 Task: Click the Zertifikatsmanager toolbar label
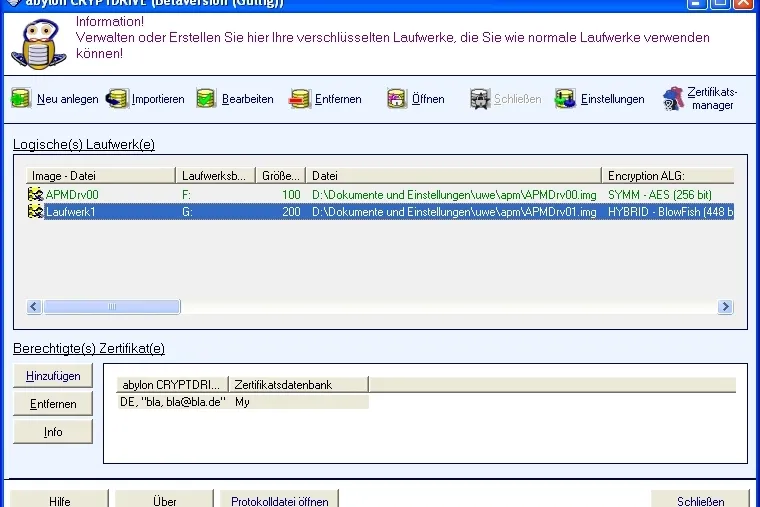pyautogui.click(x=712, y=98)
